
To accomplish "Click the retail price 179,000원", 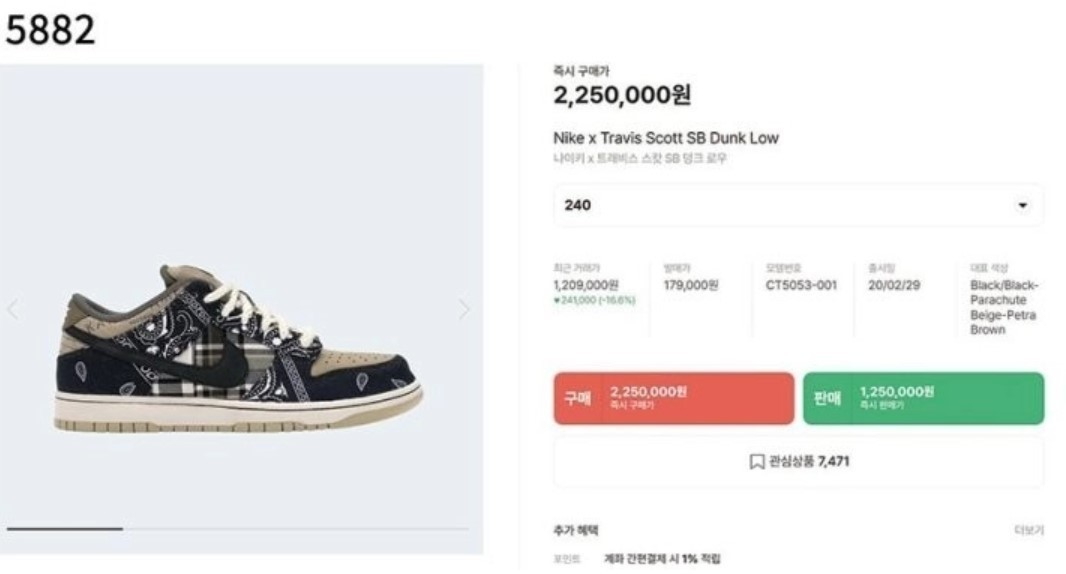I will tap(691, 285).
